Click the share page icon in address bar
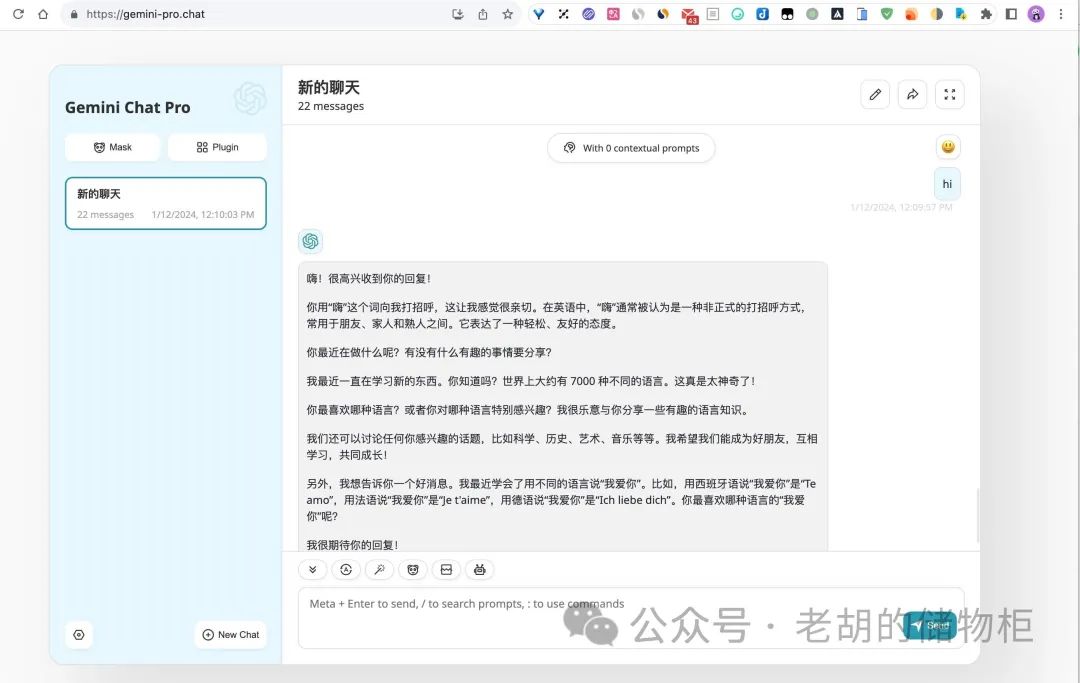This screenshot has height=683, width=1080. click(x=483, y=14)
